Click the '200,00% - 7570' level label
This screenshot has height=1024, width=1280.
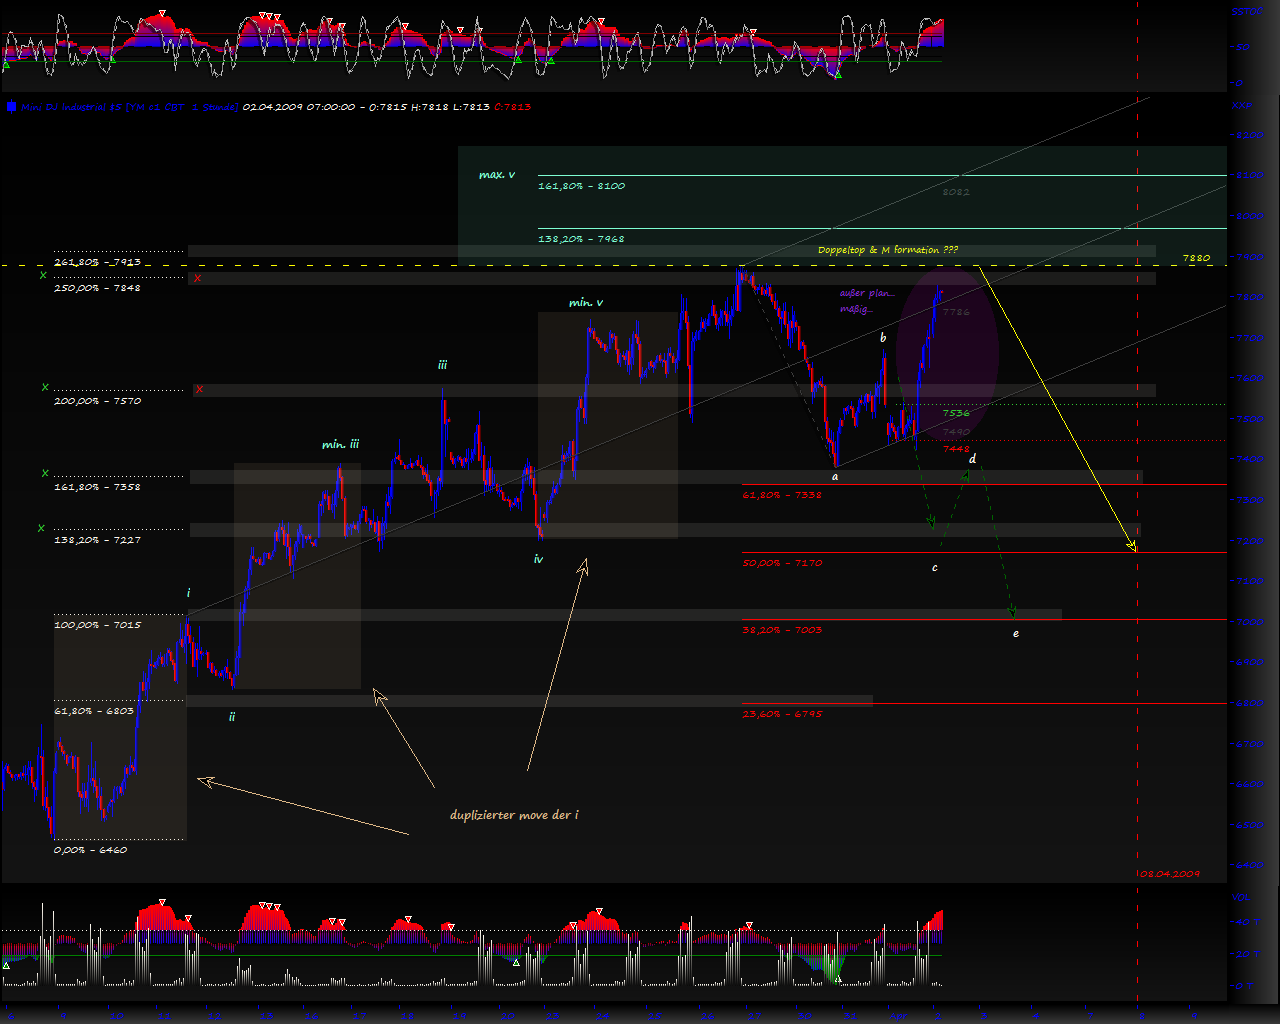(x=97, y=401)
